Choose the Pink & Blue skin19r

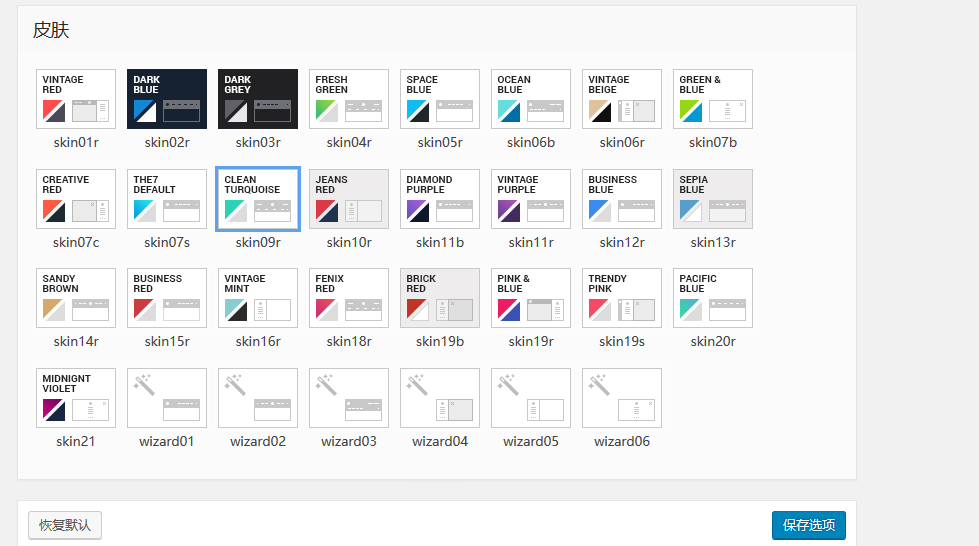coord(531,298)
